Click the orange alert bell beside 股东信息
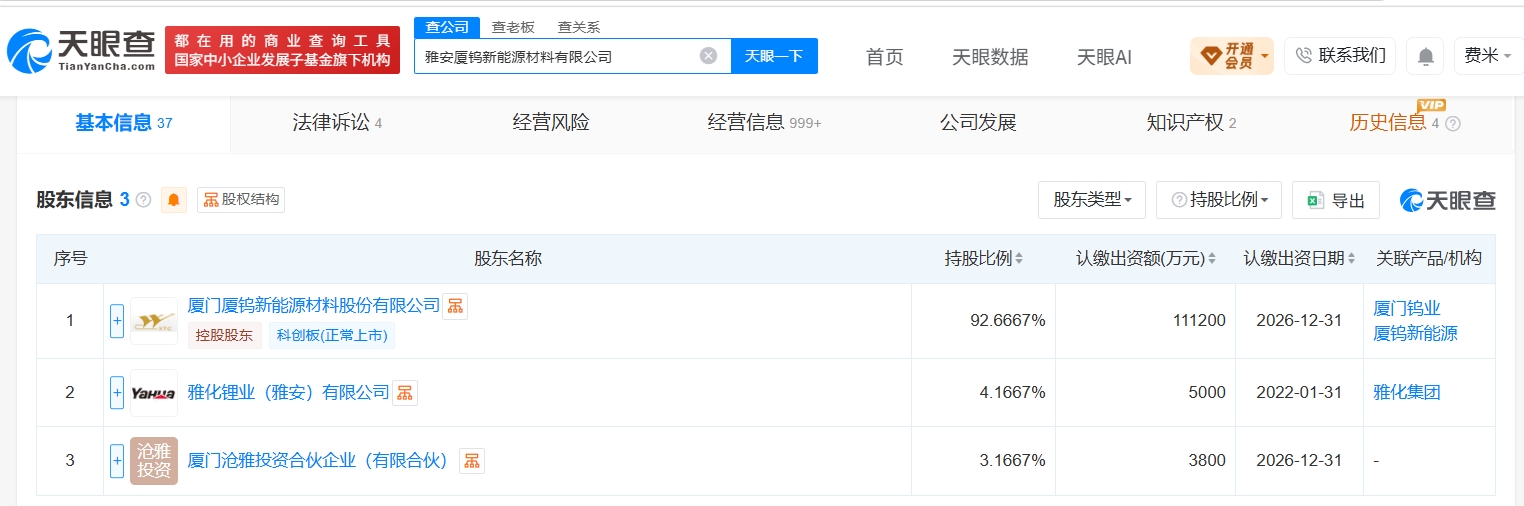The image size is (1524, 506). (174, 200)
